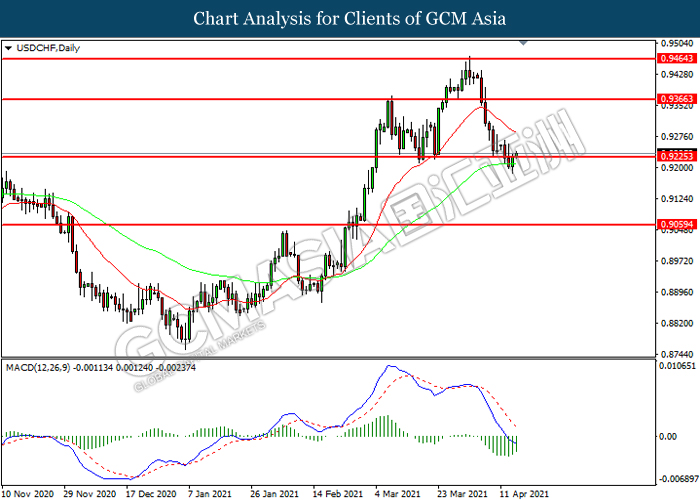The height and width of the screenshot is (500, 700).
Task: Click the 29 Nov 2020 date label
Action: click(x=90, y=494)
